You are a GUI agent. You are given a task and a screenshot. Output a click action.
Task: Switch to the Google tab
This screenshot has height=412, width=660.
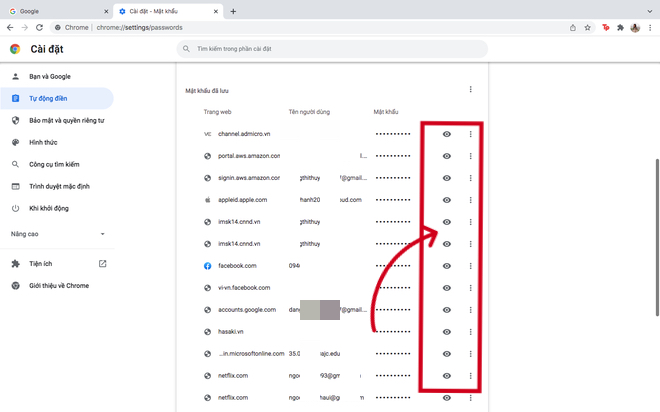tap(59, 11)
